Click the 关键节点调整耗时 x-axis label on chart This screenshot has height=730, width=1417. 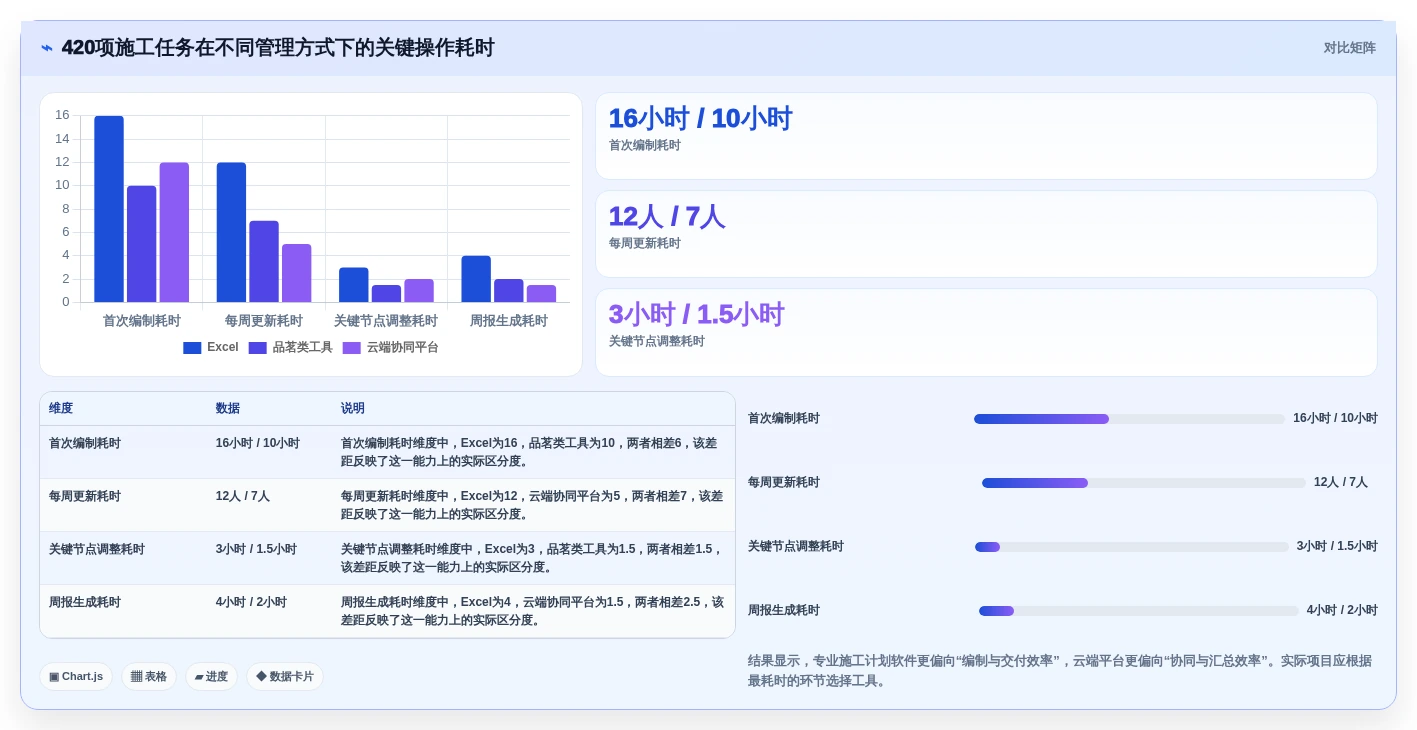click(386, 321)
